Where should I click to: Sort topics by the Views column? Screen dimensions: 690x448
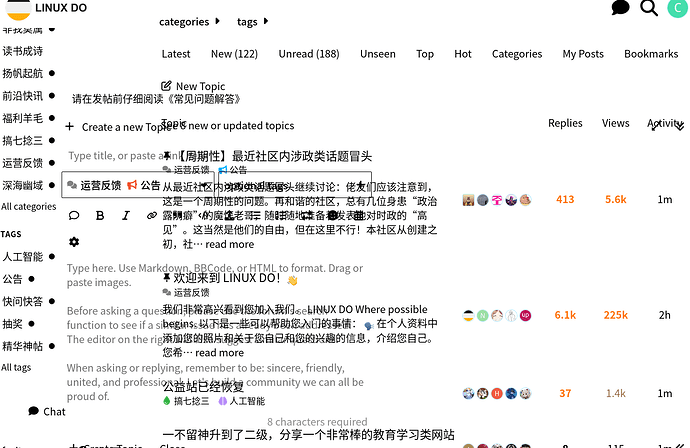tap(616, 123)
